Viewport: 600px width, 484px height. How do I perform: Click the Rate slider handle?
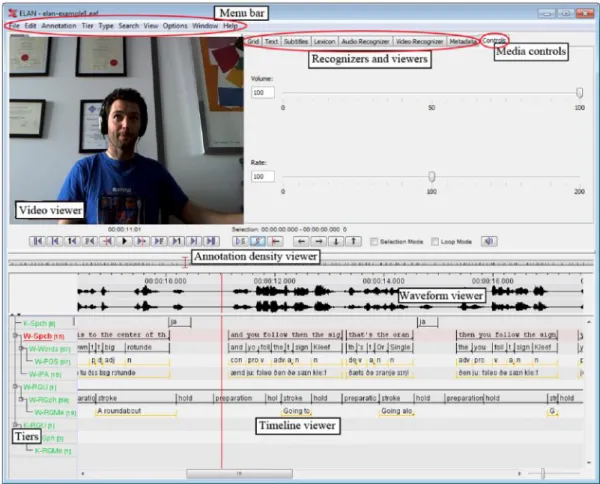tap(432, 176)
